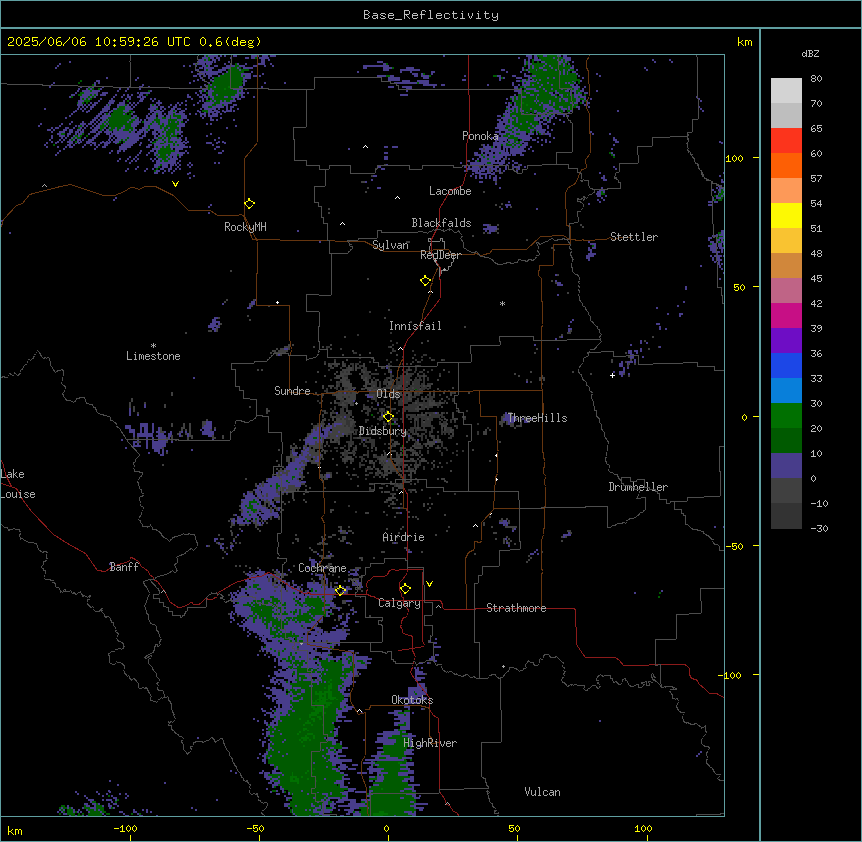This screenshot has height=842, width=862.
Task: Click the Stettler city label
Action: point(634,237)
